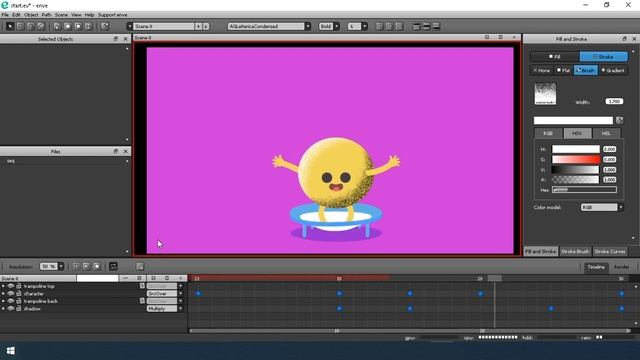Click the timeline graph/layout icon
The width and height of the screenshot is (640, 360).
(113, 267)
